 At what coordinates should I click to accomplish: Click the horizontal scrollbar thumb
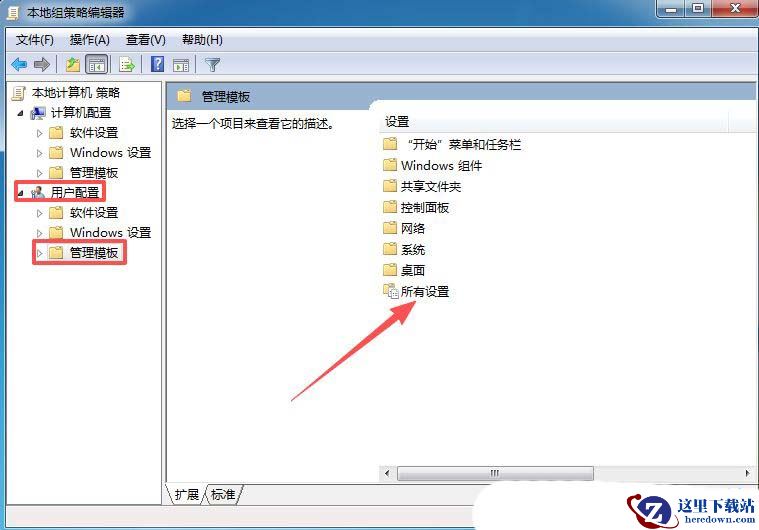point(495,473)
